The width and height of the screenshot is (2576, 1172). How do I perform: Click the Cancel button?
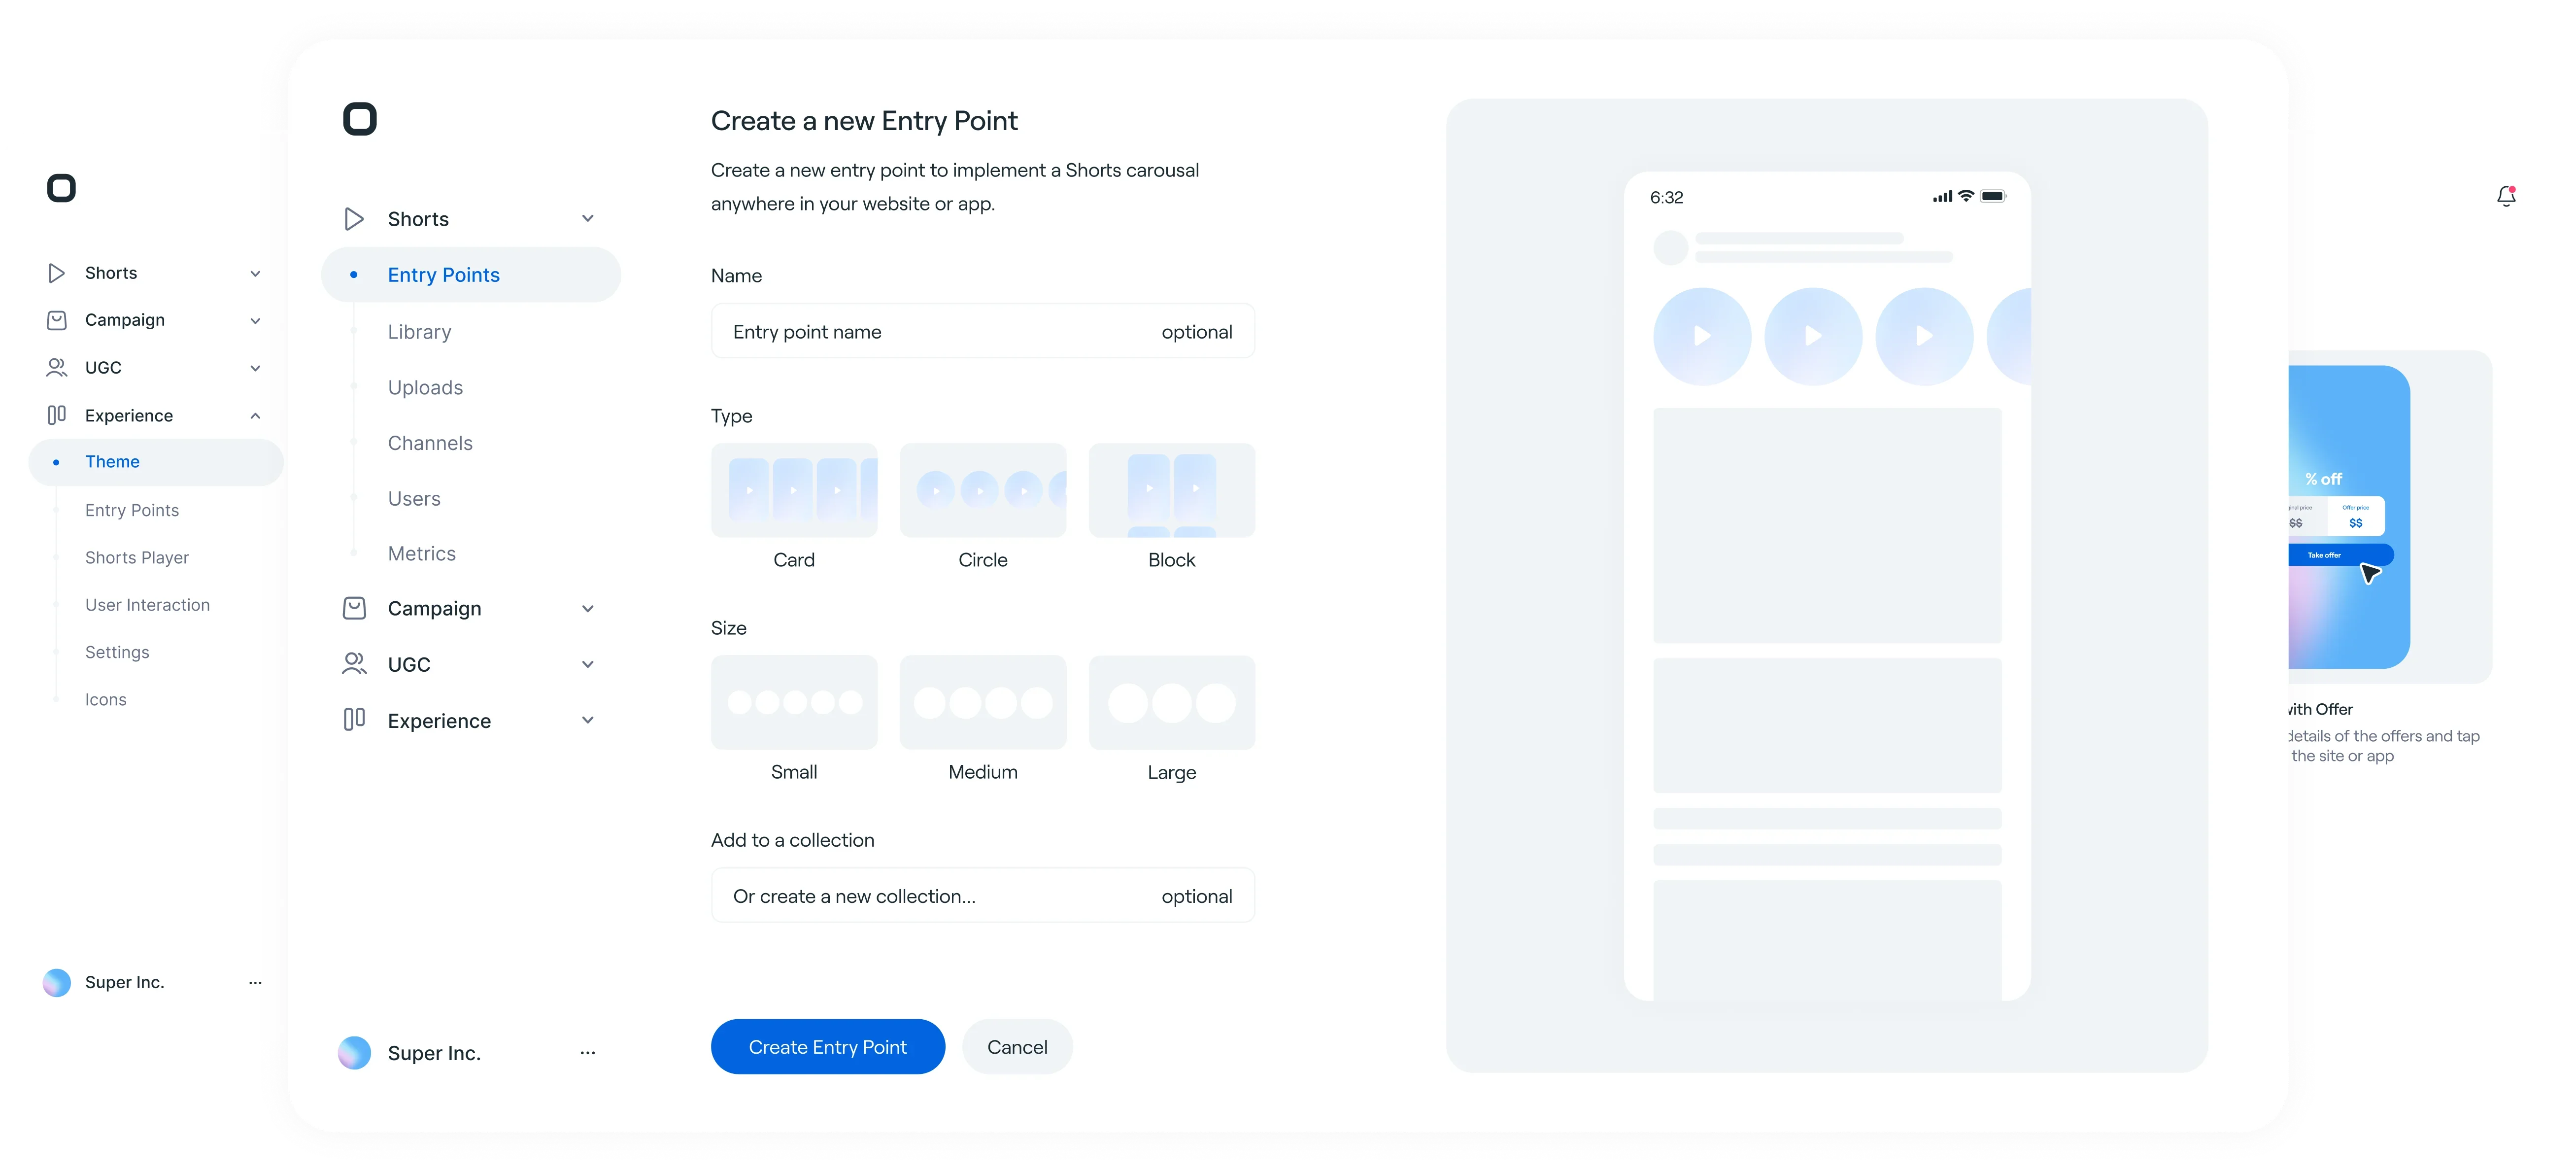coord(1017,1047)
